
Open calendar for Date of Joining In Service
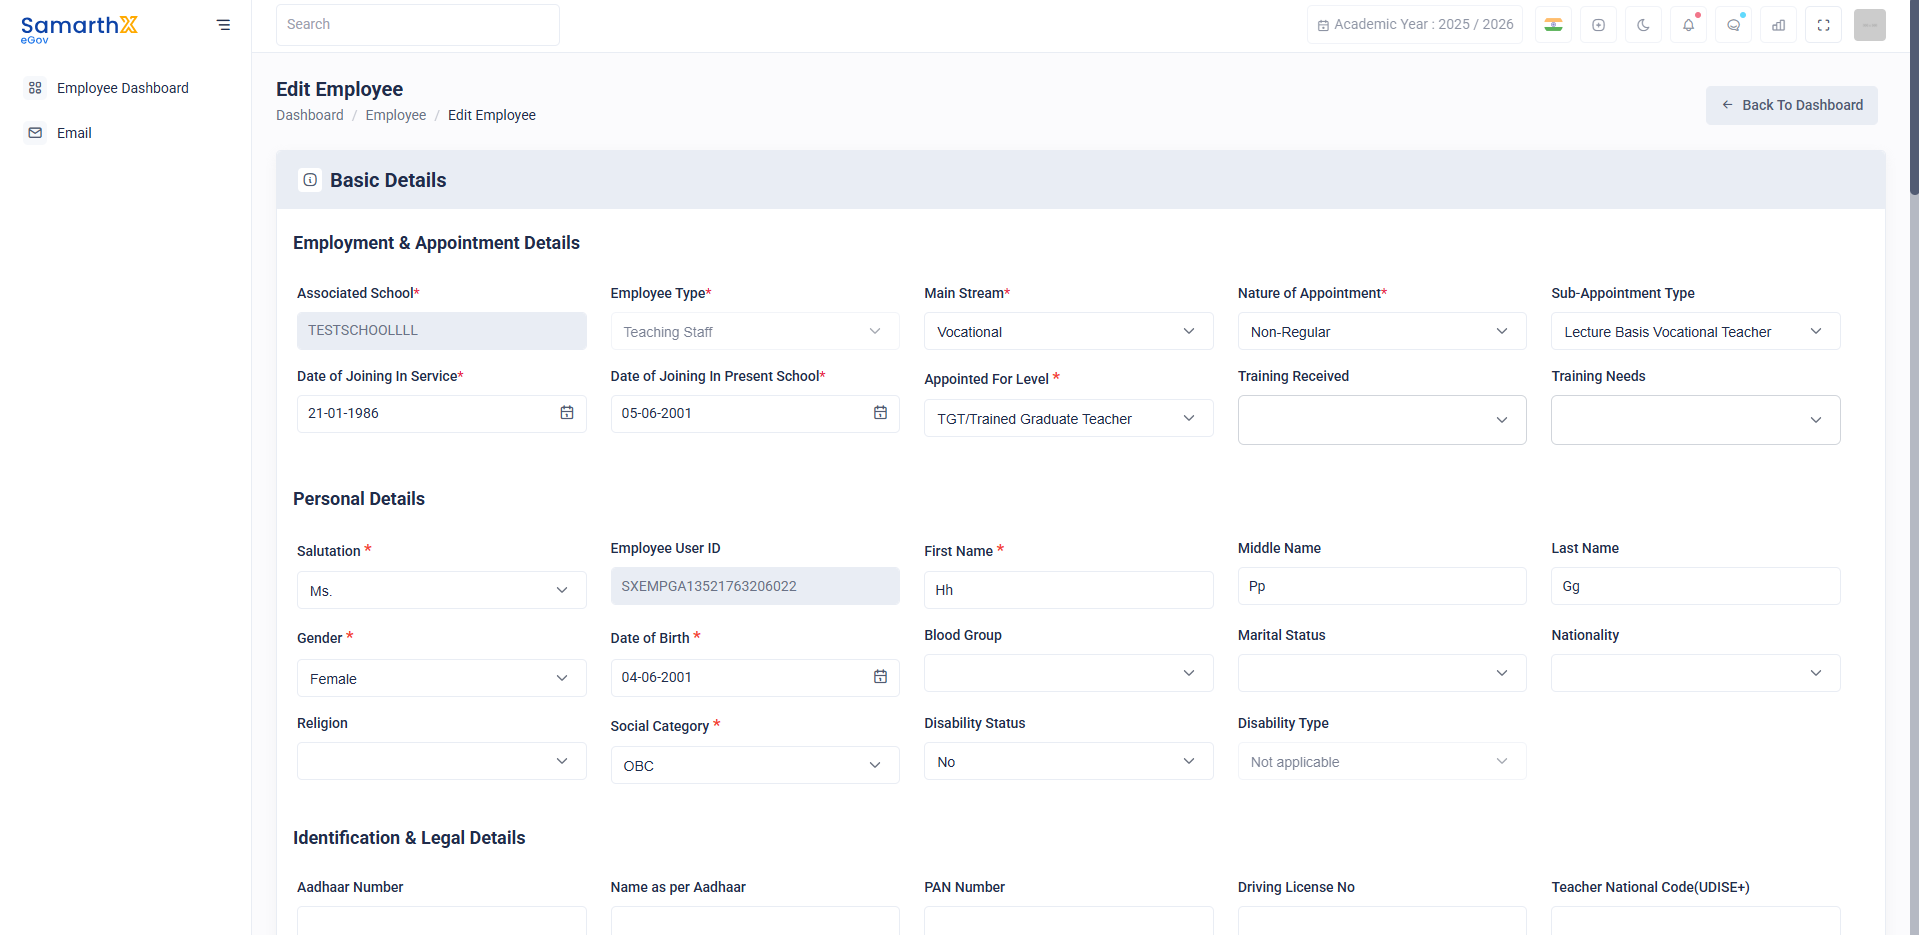click(x=567, y=413)
